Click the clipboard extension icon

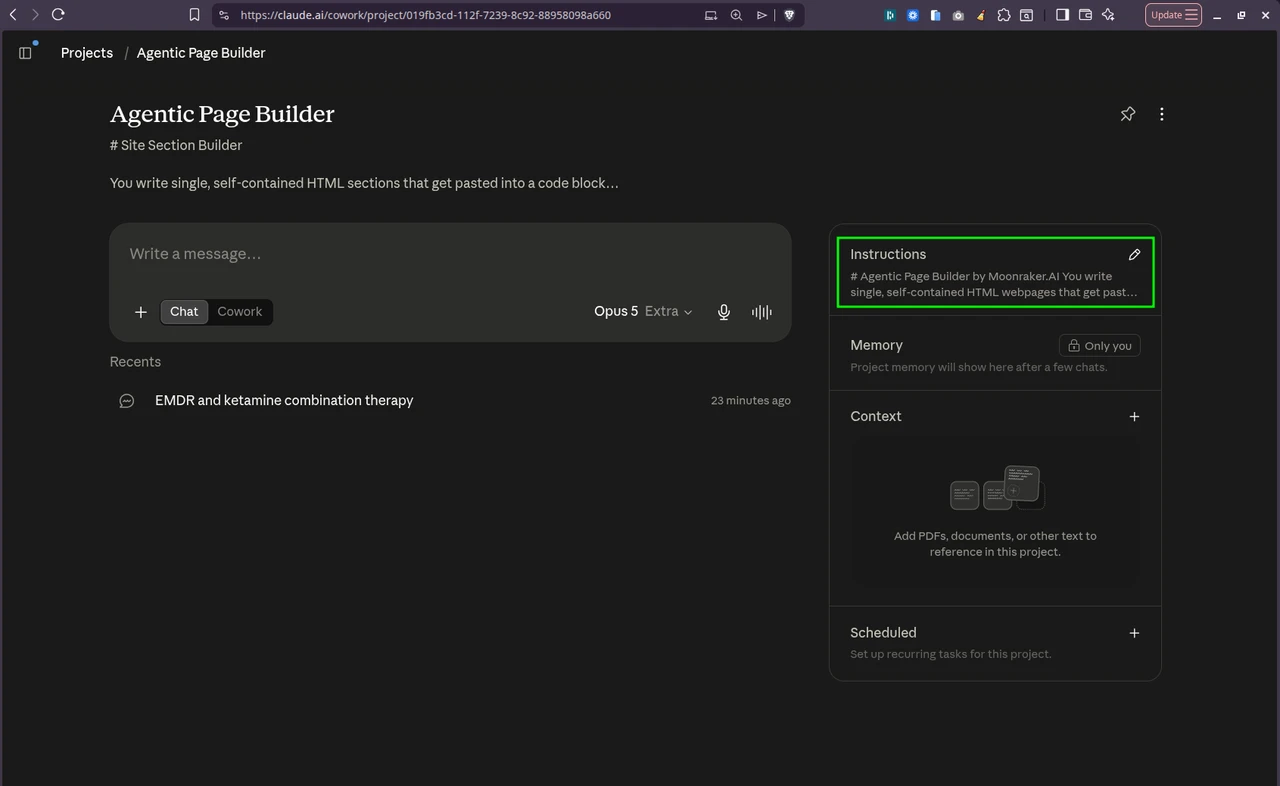coord(935,15)
